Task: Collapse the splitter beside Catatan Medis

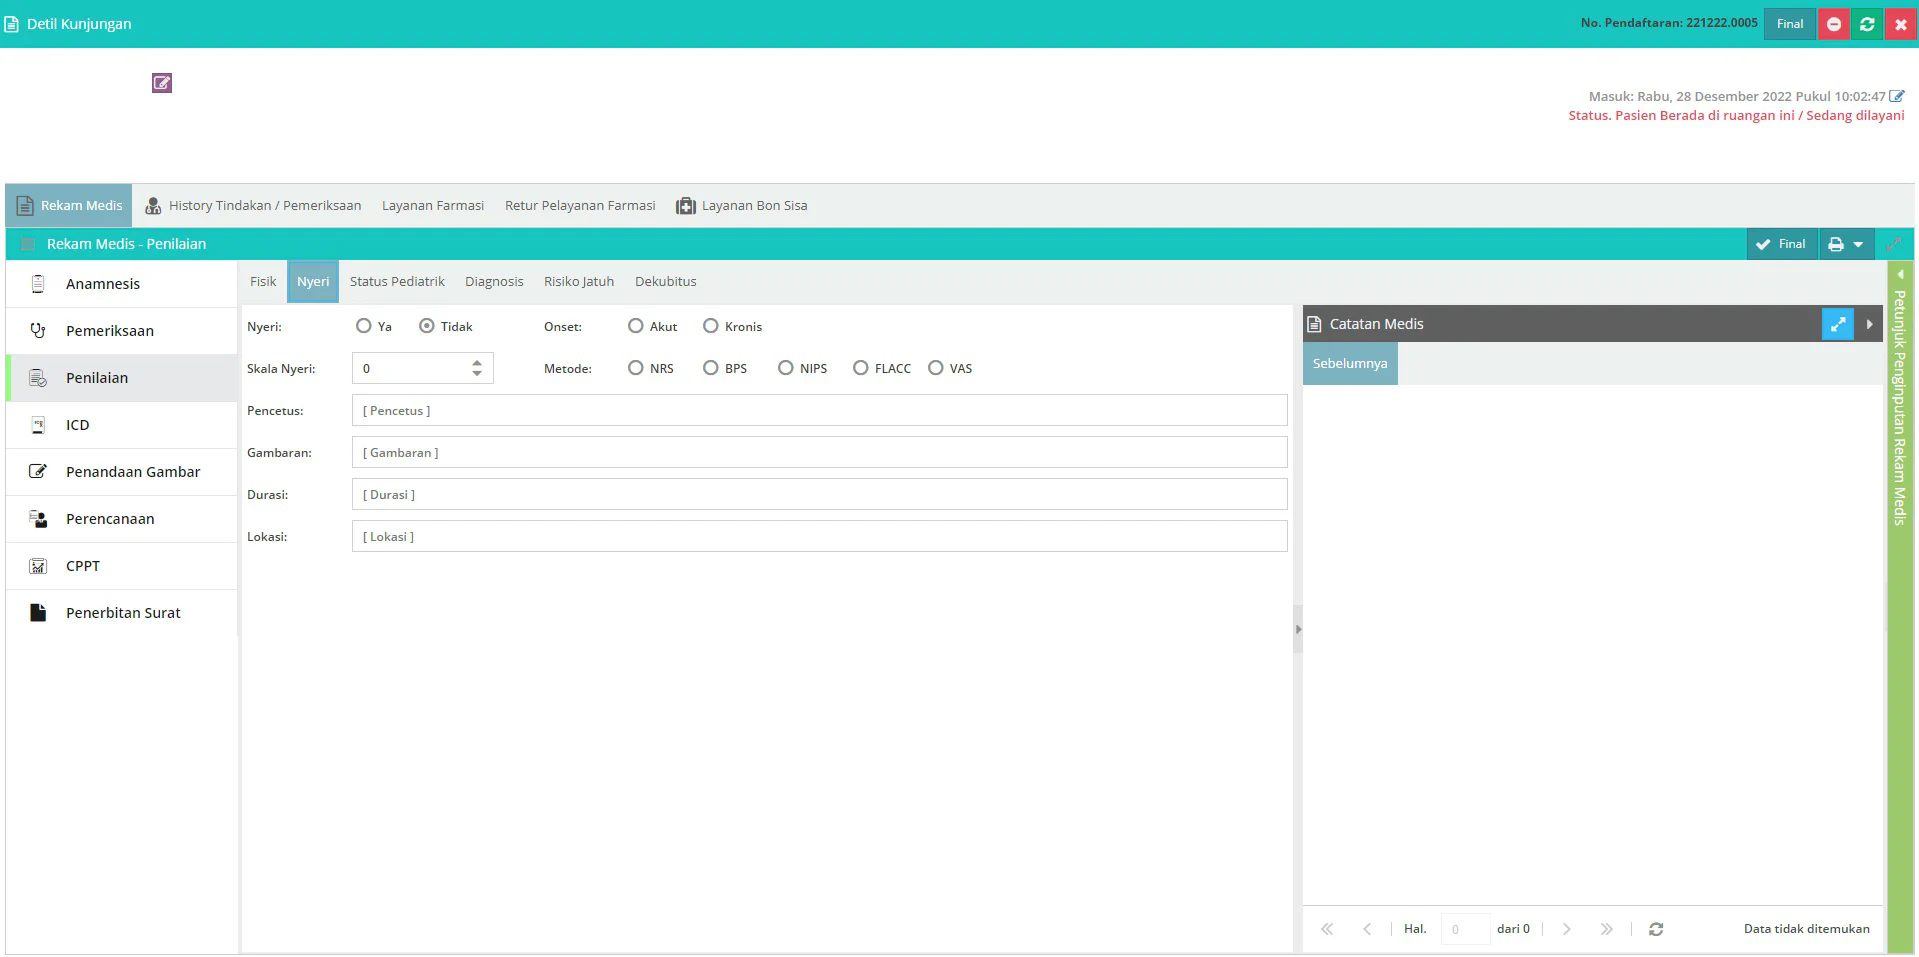Action: (1298, 629)
